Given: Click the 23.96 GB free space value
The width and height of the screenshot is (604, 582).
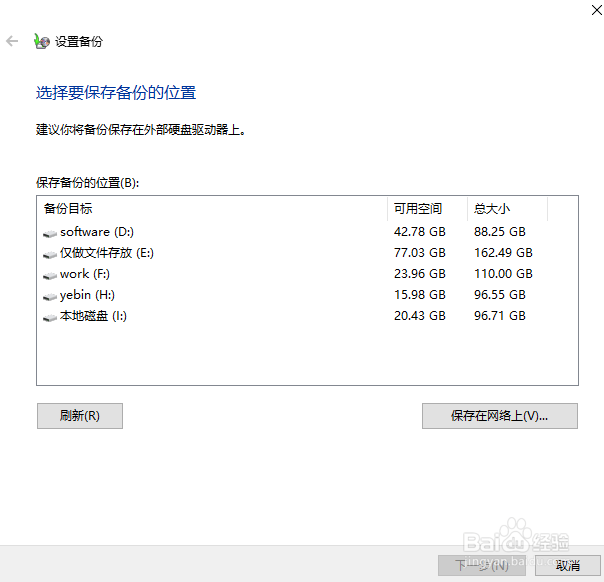Looking at the screenshot, I should click(419, 274).
